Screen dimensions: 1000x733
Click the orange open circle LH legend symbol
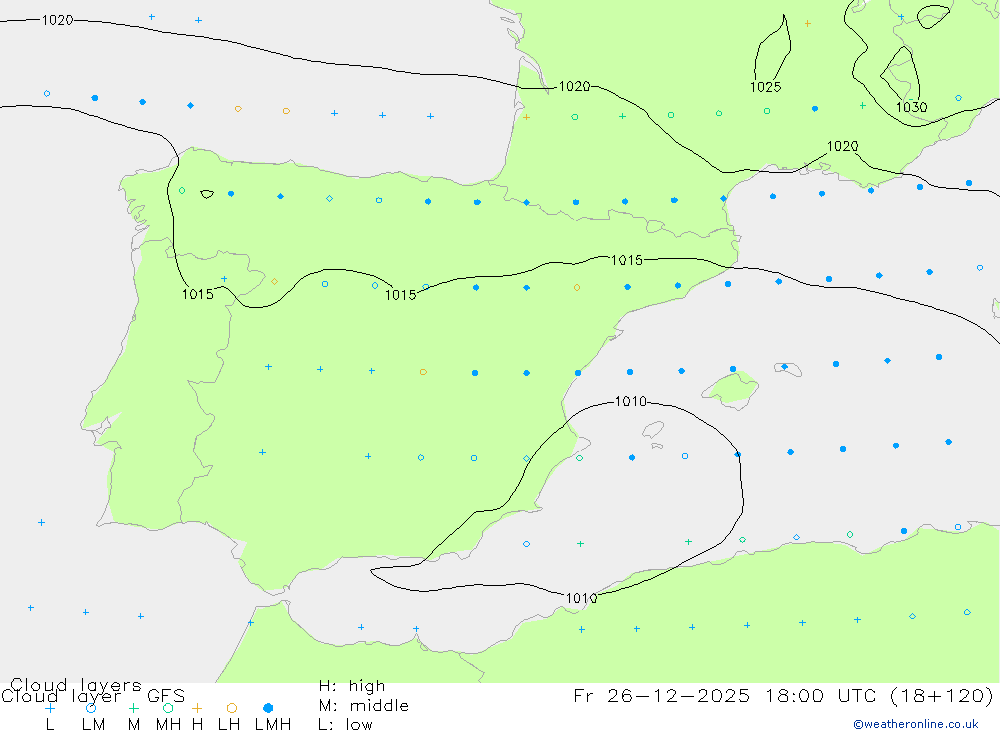click(232, 708)
